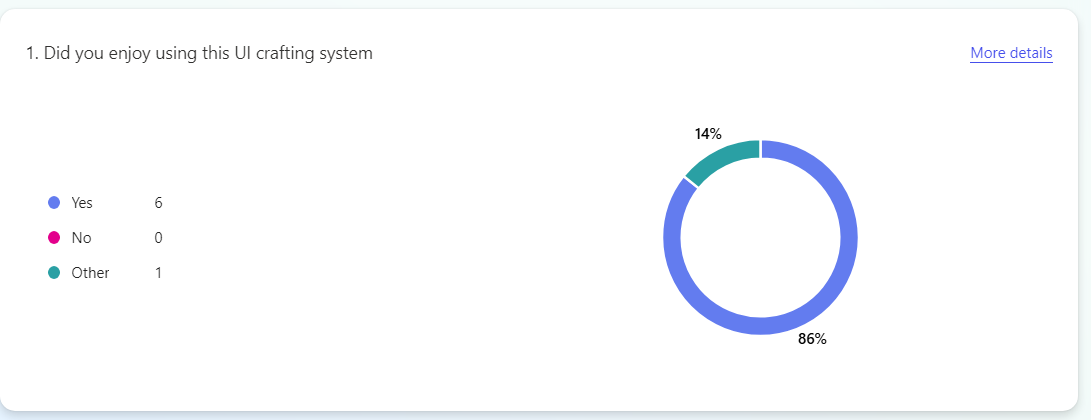Image resolution: width=1091 pixels, height=420 pixels.
Task: Click the teal Other legend dot
Action: tap(54, 273)
